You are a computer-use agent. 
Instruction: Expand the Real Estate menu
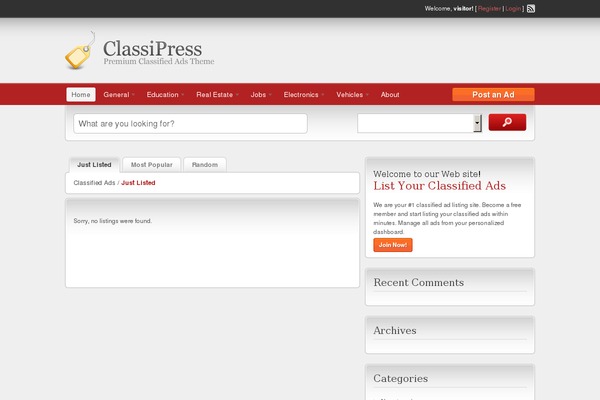(217, 95)
